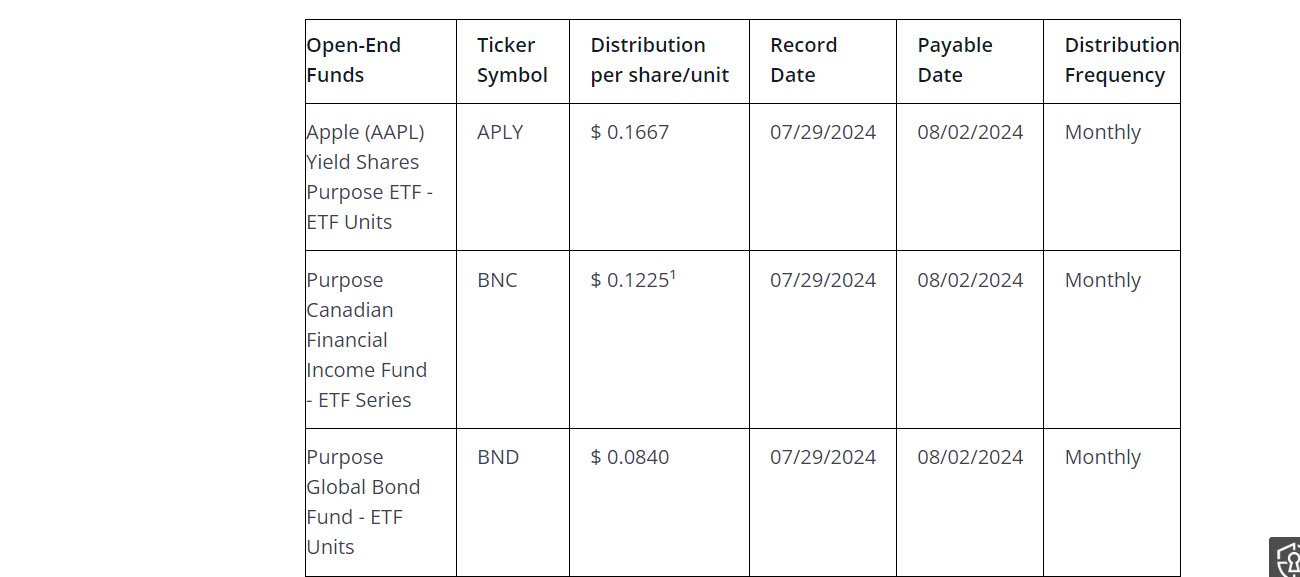Screen dimensions: 1300x577
Task: Click the BNC payable date 08/02/2024
Action: pyautogui.click(x=970, y=280)
